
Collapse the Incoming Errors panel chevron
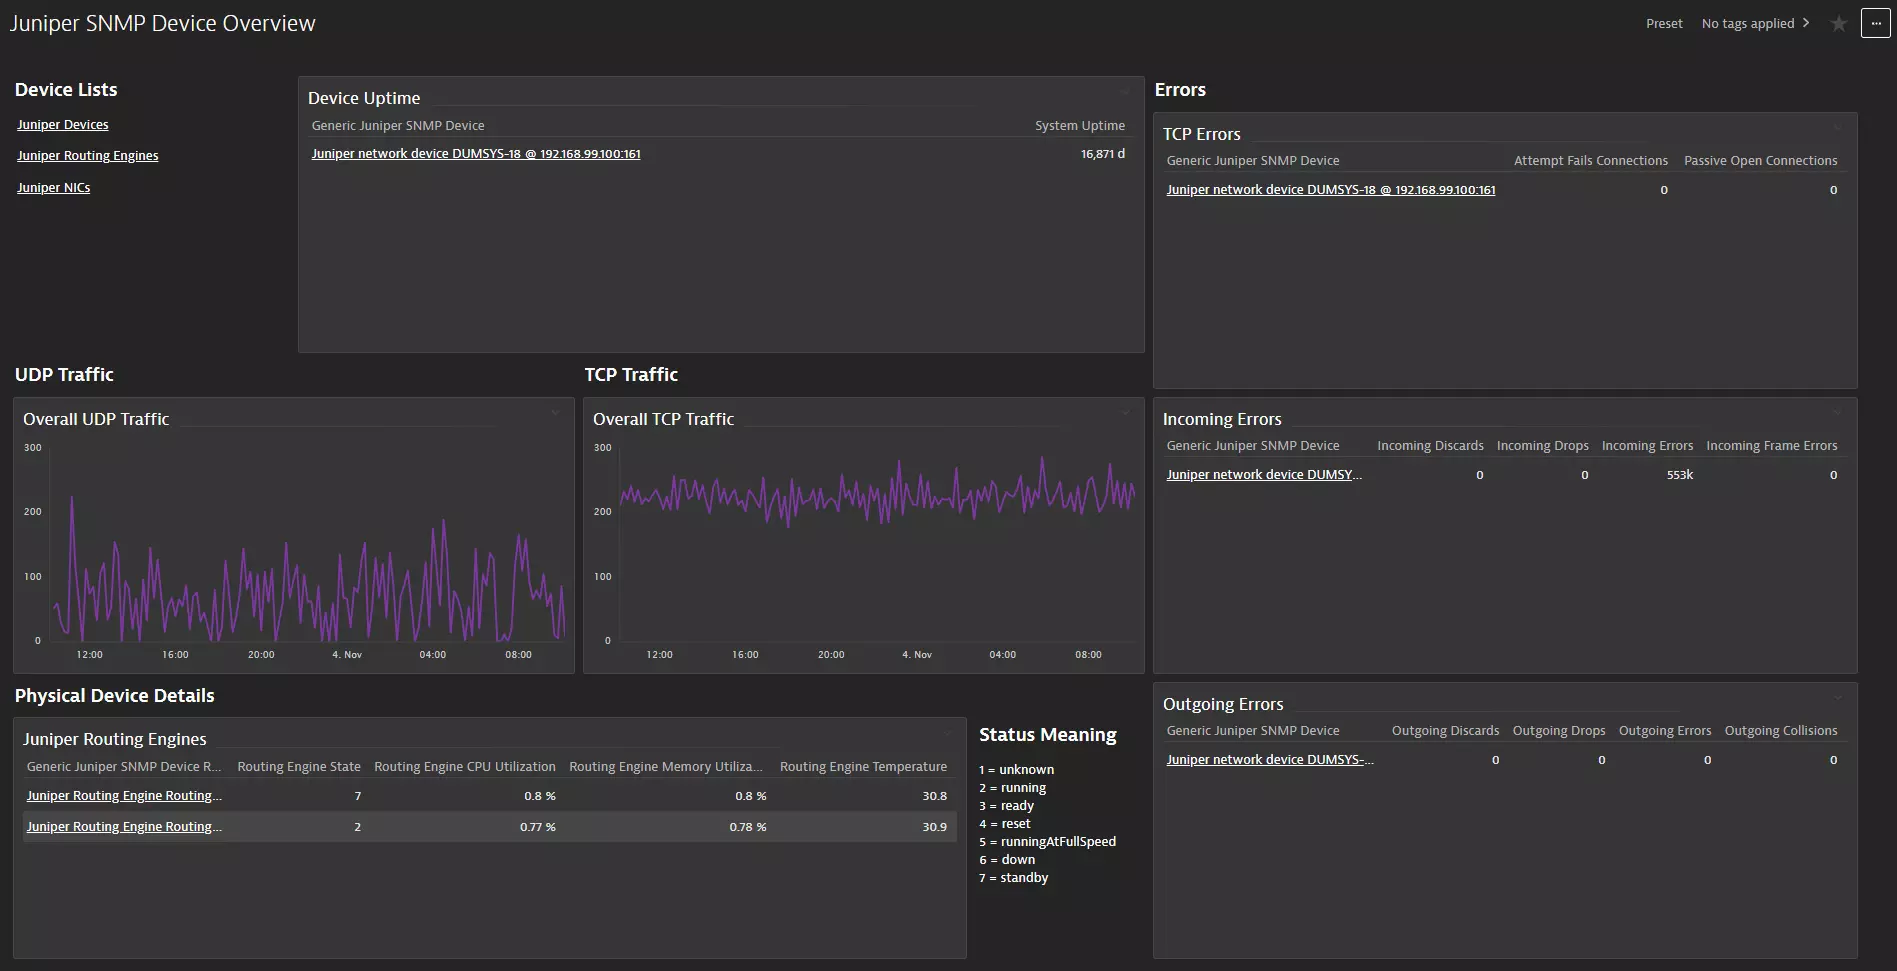(x=1837, y=412)
